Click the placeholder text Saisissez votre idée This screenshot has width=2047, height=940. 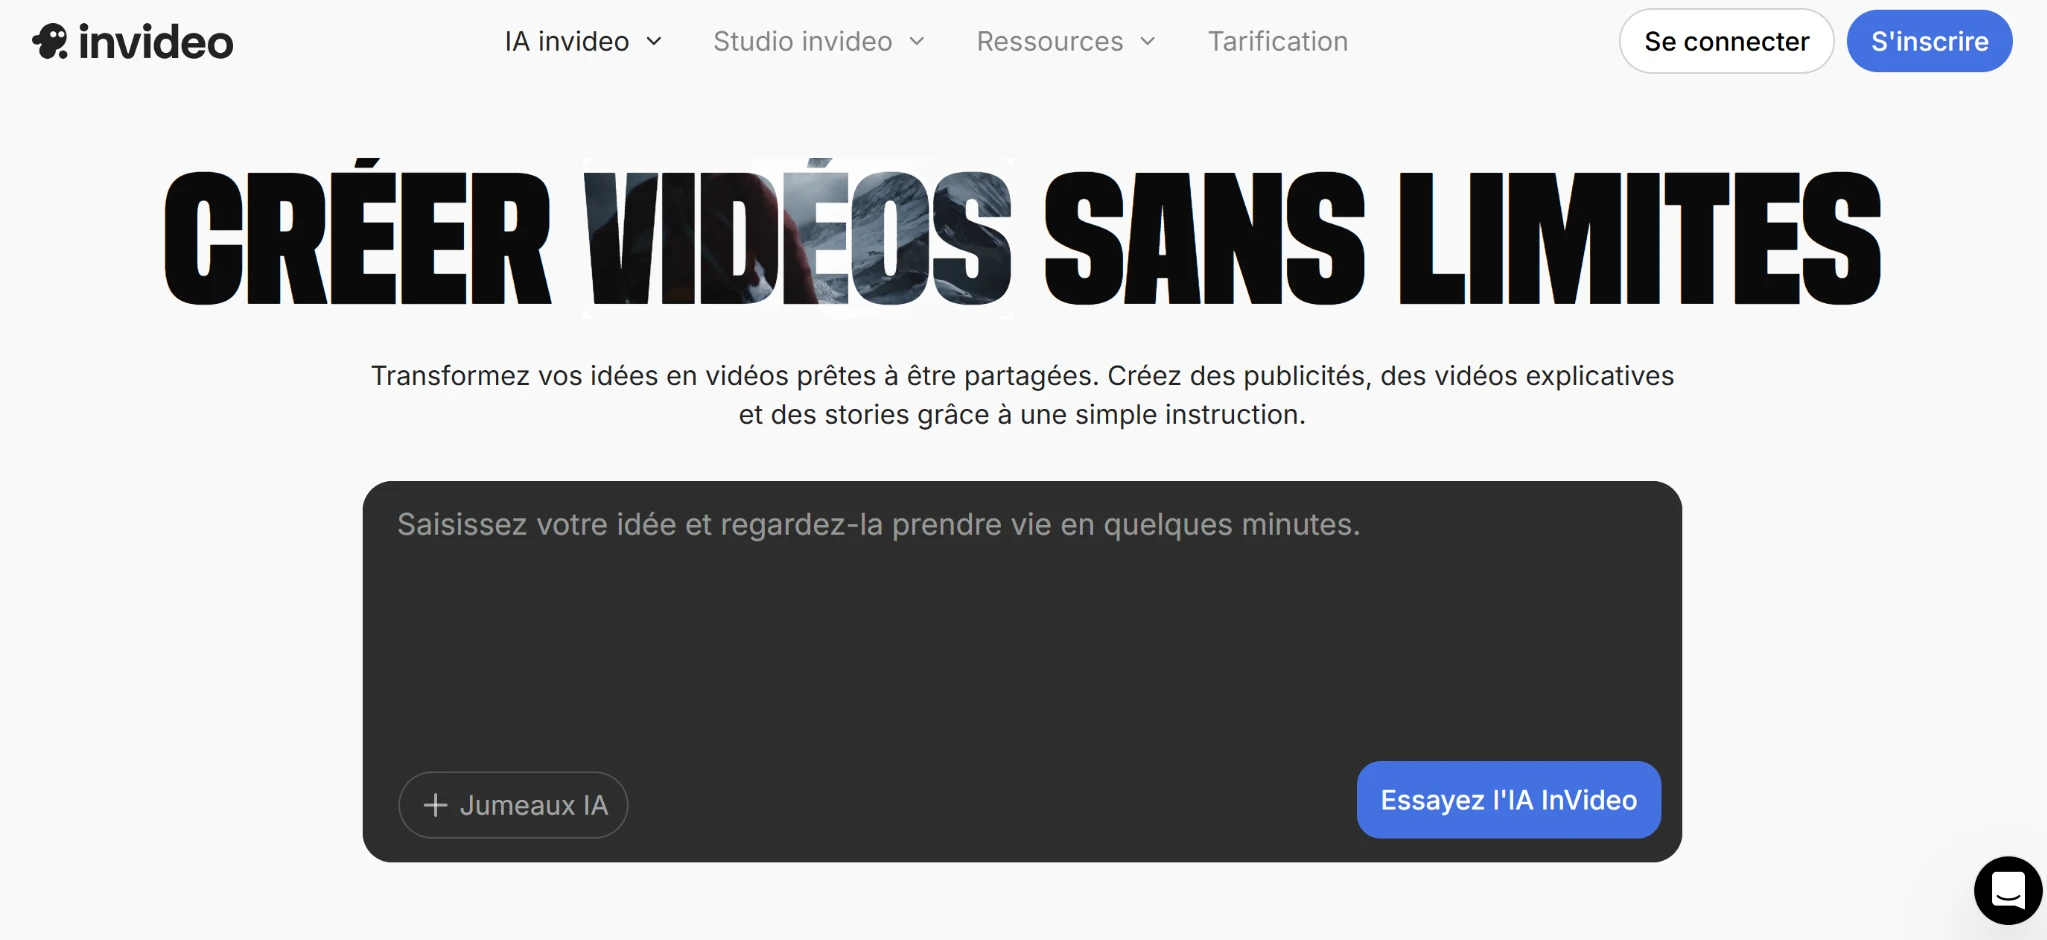878,523
